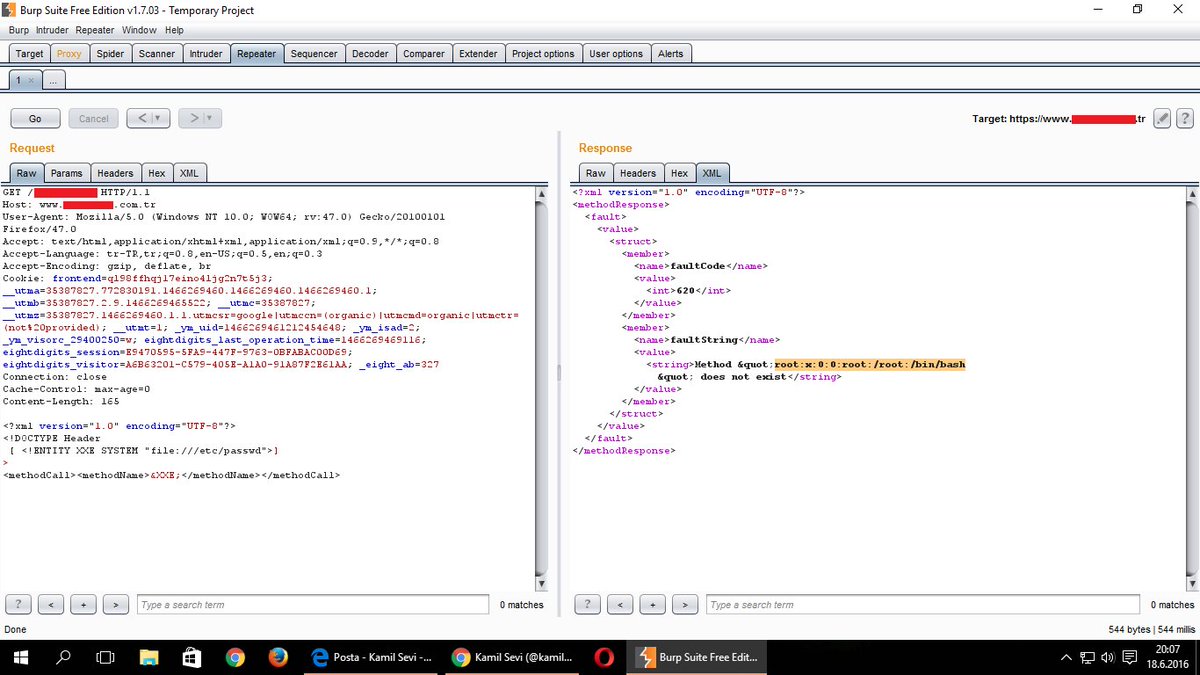Switch to the Decoder tab

(370, 54)
